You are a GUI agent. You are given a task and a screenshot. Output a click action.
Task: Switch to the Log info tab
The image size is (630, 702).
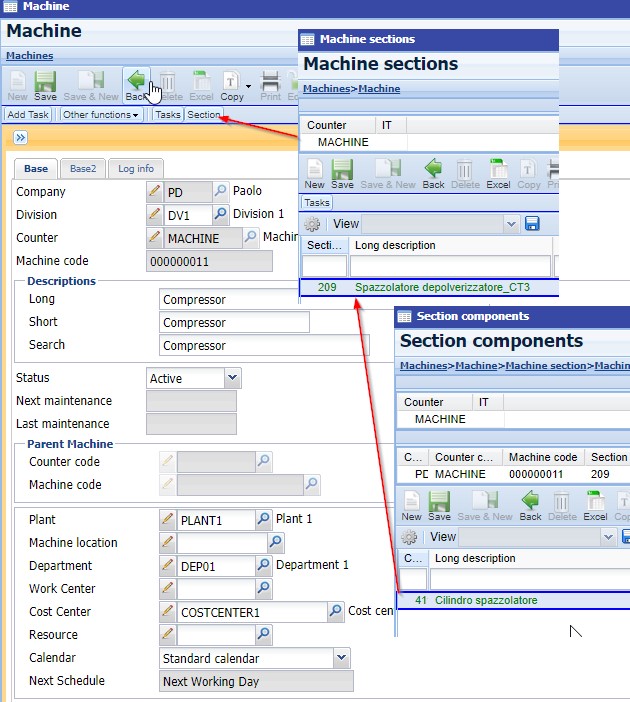(134, 169)
